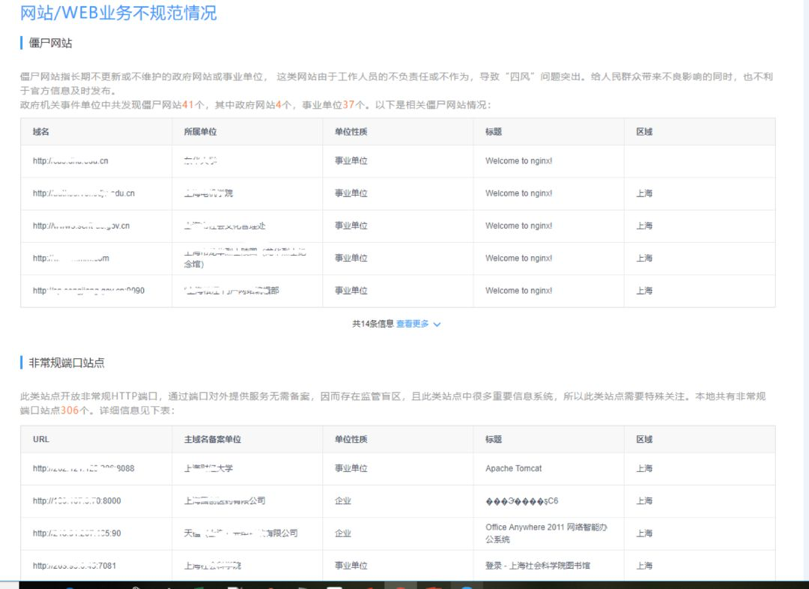Click the orange number 41
This screenshot has height=589, width=809.
pos(188,105)
